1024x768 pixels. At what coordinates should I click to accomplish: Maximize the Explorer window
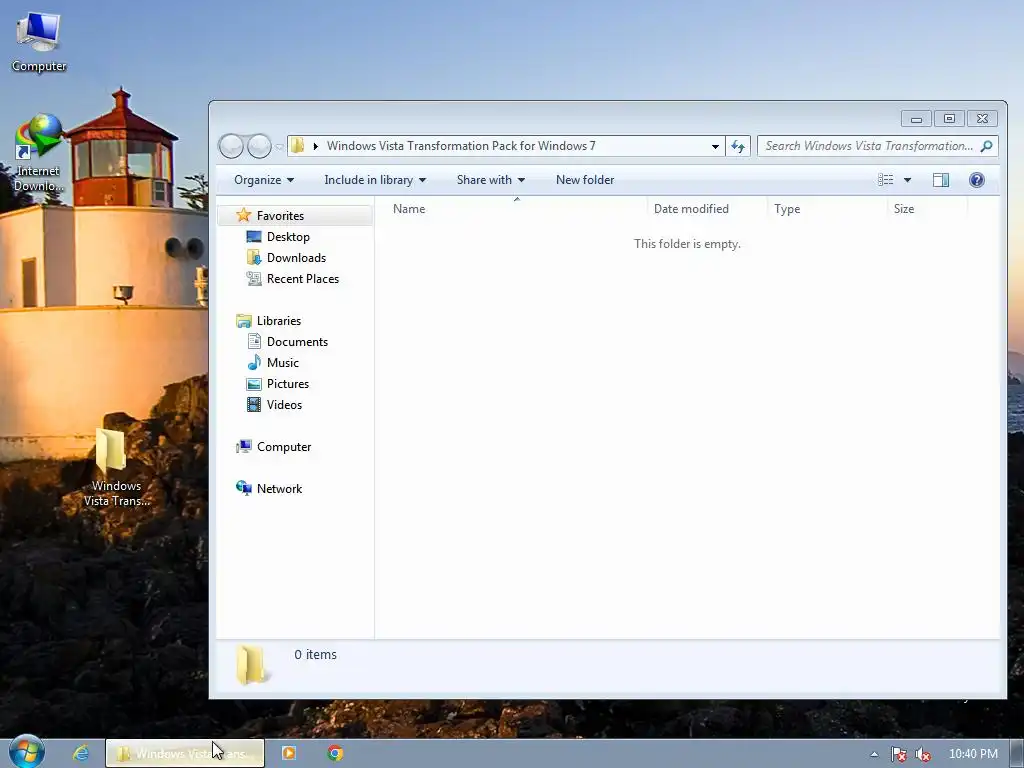(949, 118)
